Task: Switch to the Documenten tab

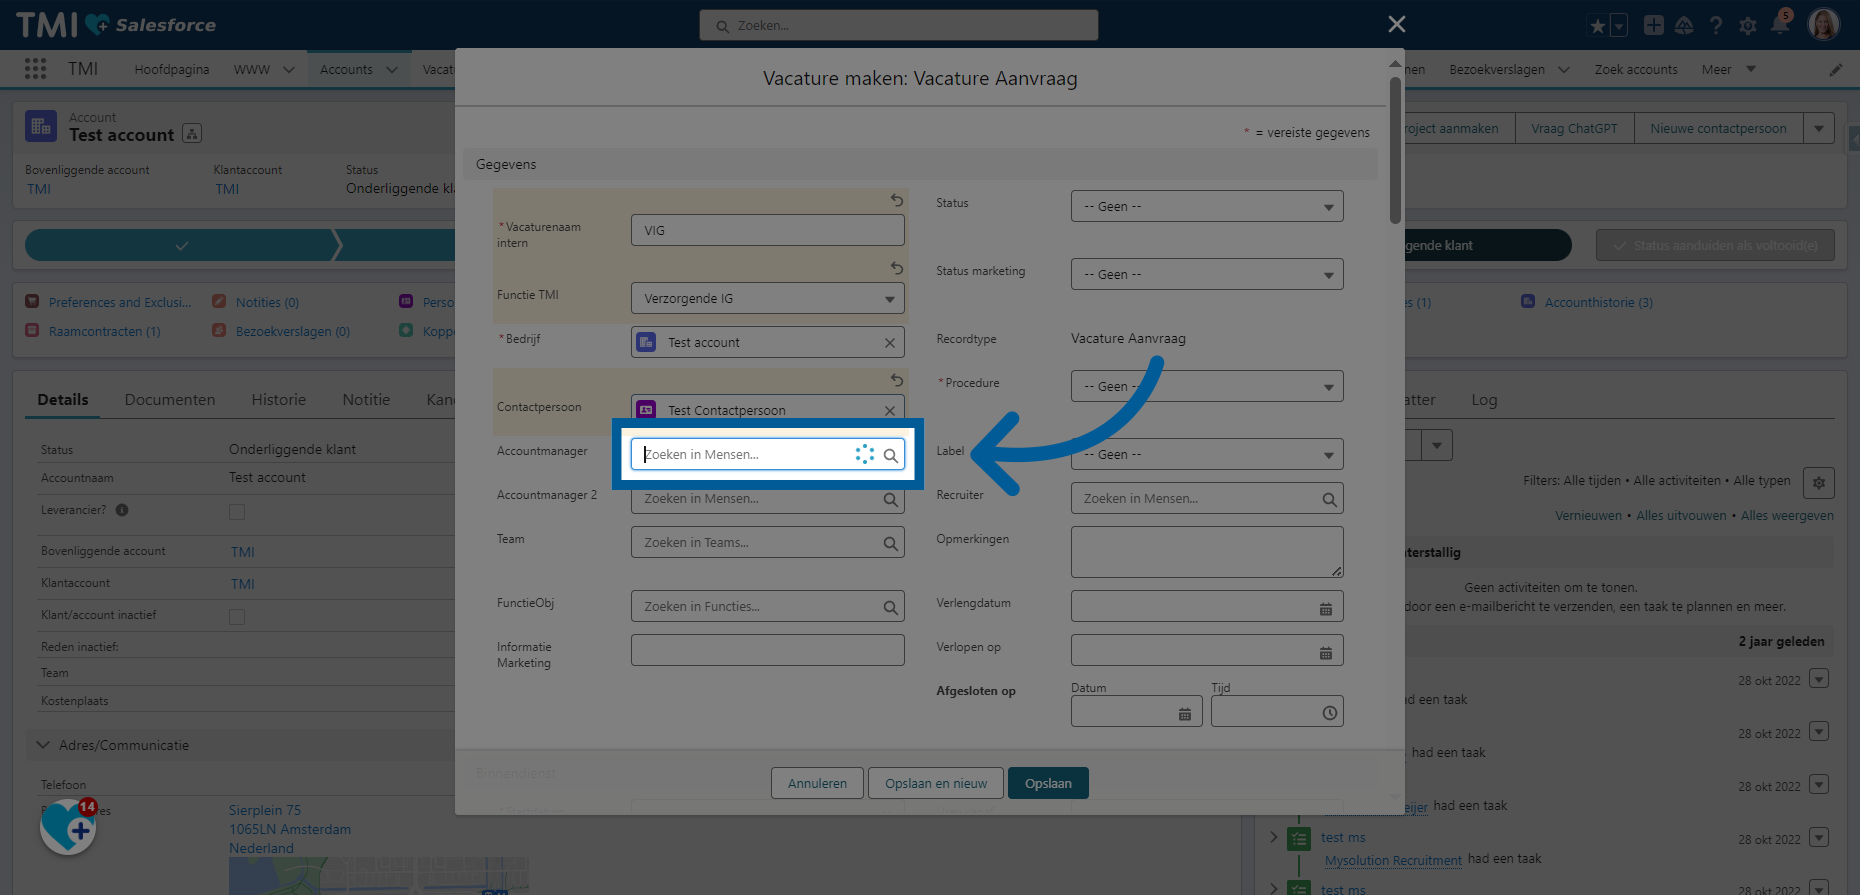Action: pos(170,399)
